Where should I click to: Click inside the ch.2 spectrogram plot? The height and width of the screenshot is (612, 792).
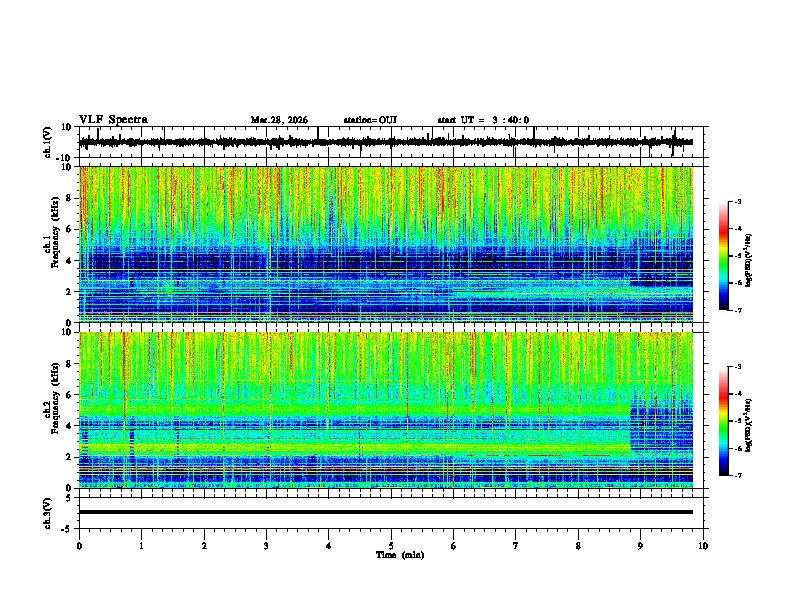pos(386,410)
